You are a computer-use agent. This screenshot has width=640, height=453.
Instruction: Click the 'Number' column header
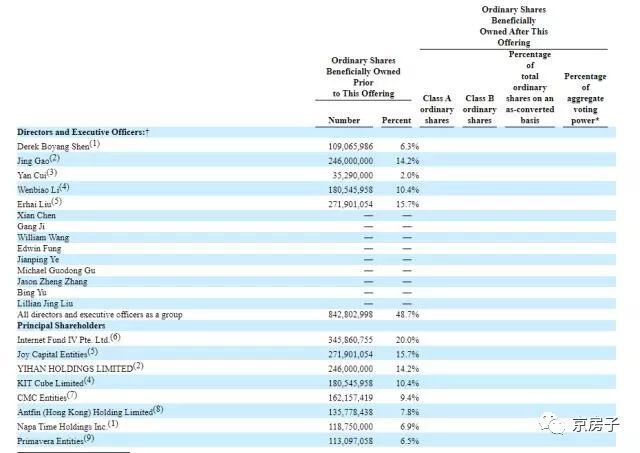(x=344, y=120)
